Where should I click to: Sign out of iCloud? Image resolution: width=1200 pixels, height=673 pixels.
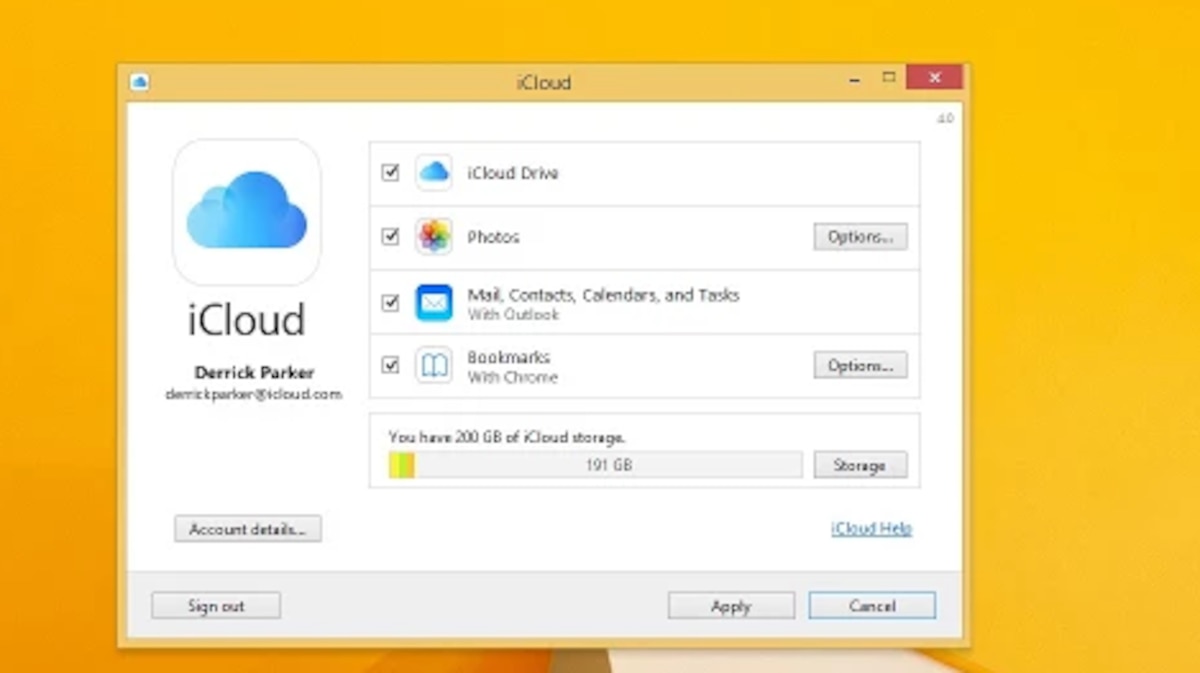point(216,605)
